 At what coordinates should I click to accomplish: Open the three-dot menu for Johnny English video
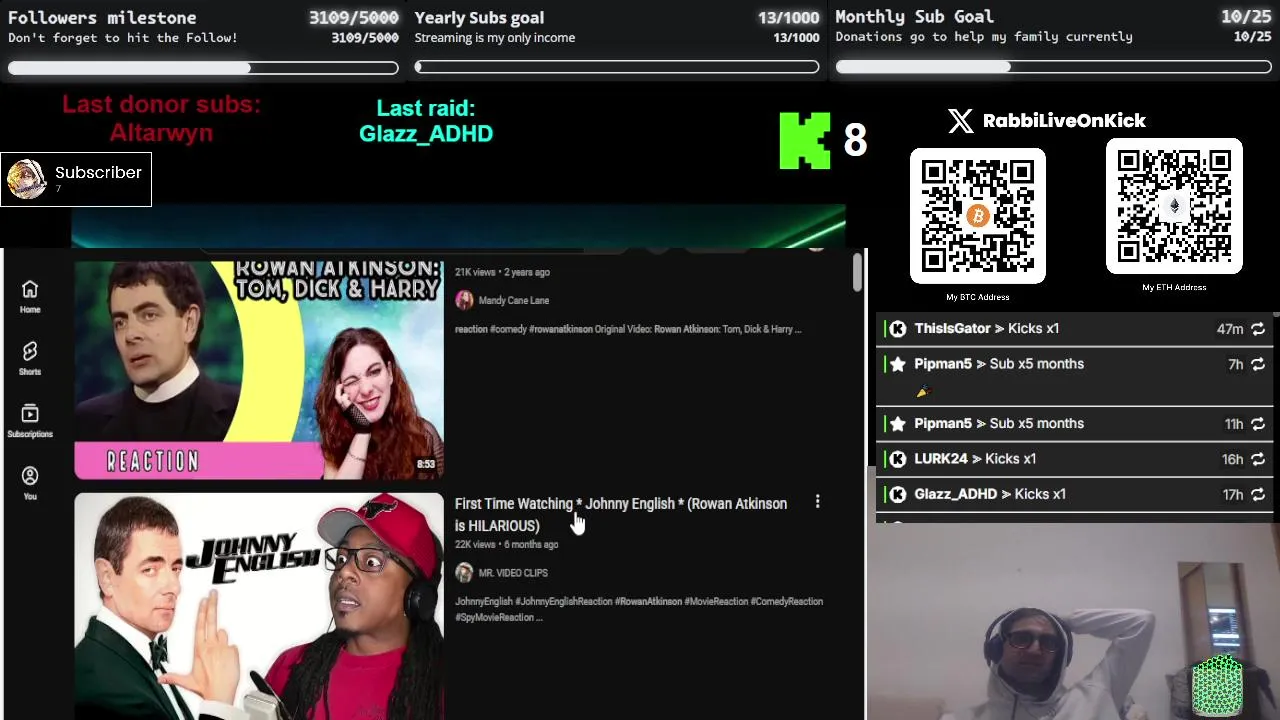click(817, 502)
